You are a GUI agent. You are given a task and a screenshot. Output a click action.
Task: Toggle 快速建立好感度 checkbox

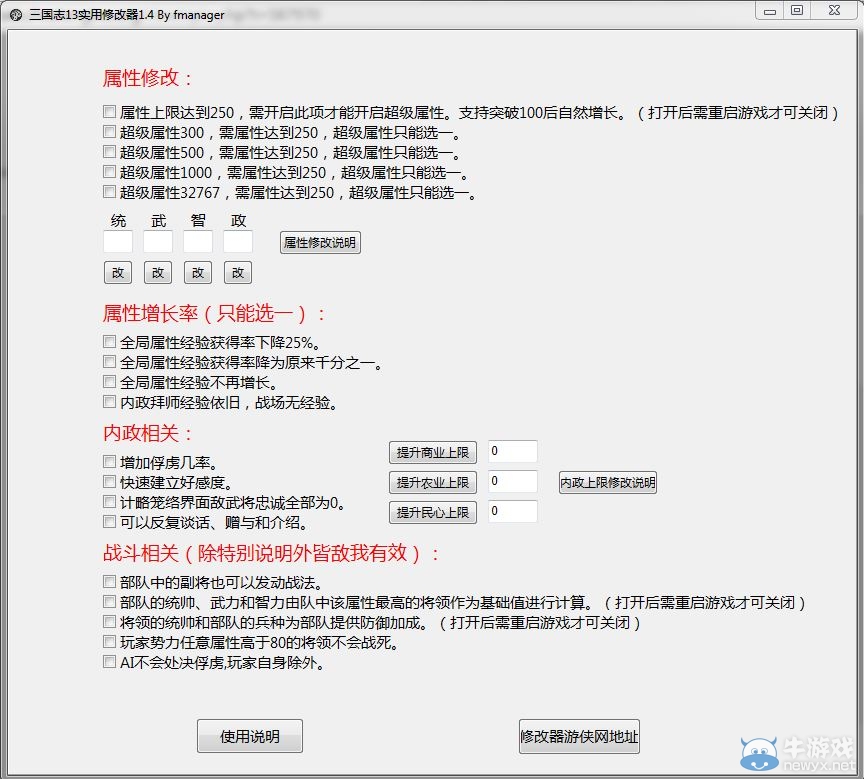click(109, 482)
